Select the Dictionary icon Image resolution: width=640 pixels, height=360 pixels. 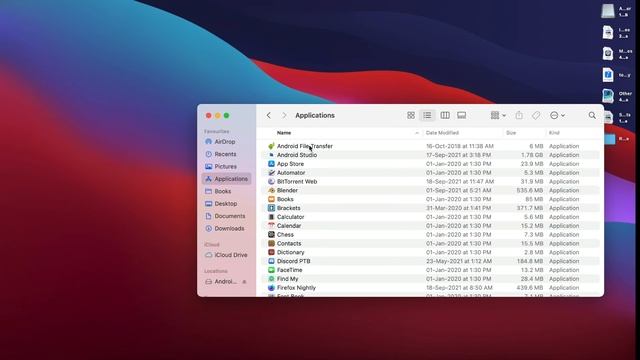(271, 252)
